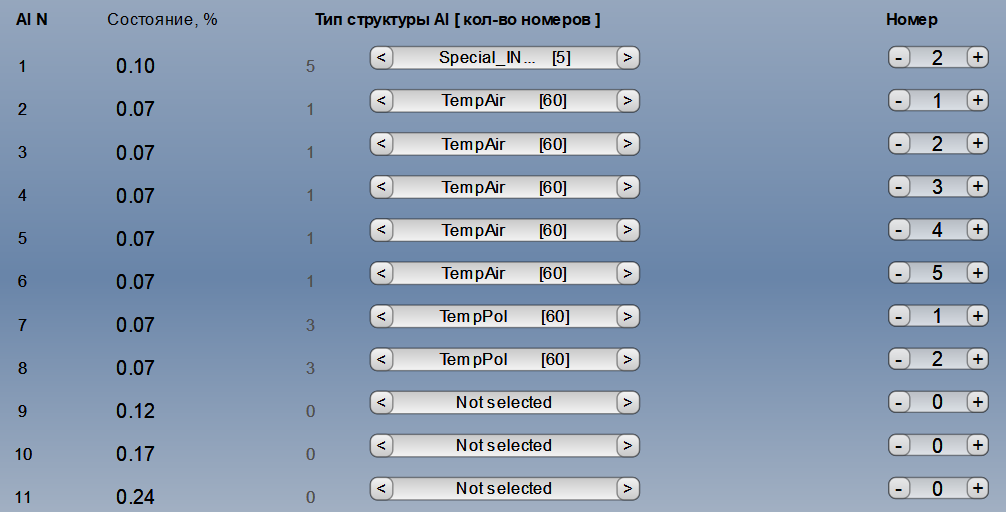Click next-type arrow on AI 11 row
The height and width of the screenshot is (512, 1006).
click(x=627, y=488)
